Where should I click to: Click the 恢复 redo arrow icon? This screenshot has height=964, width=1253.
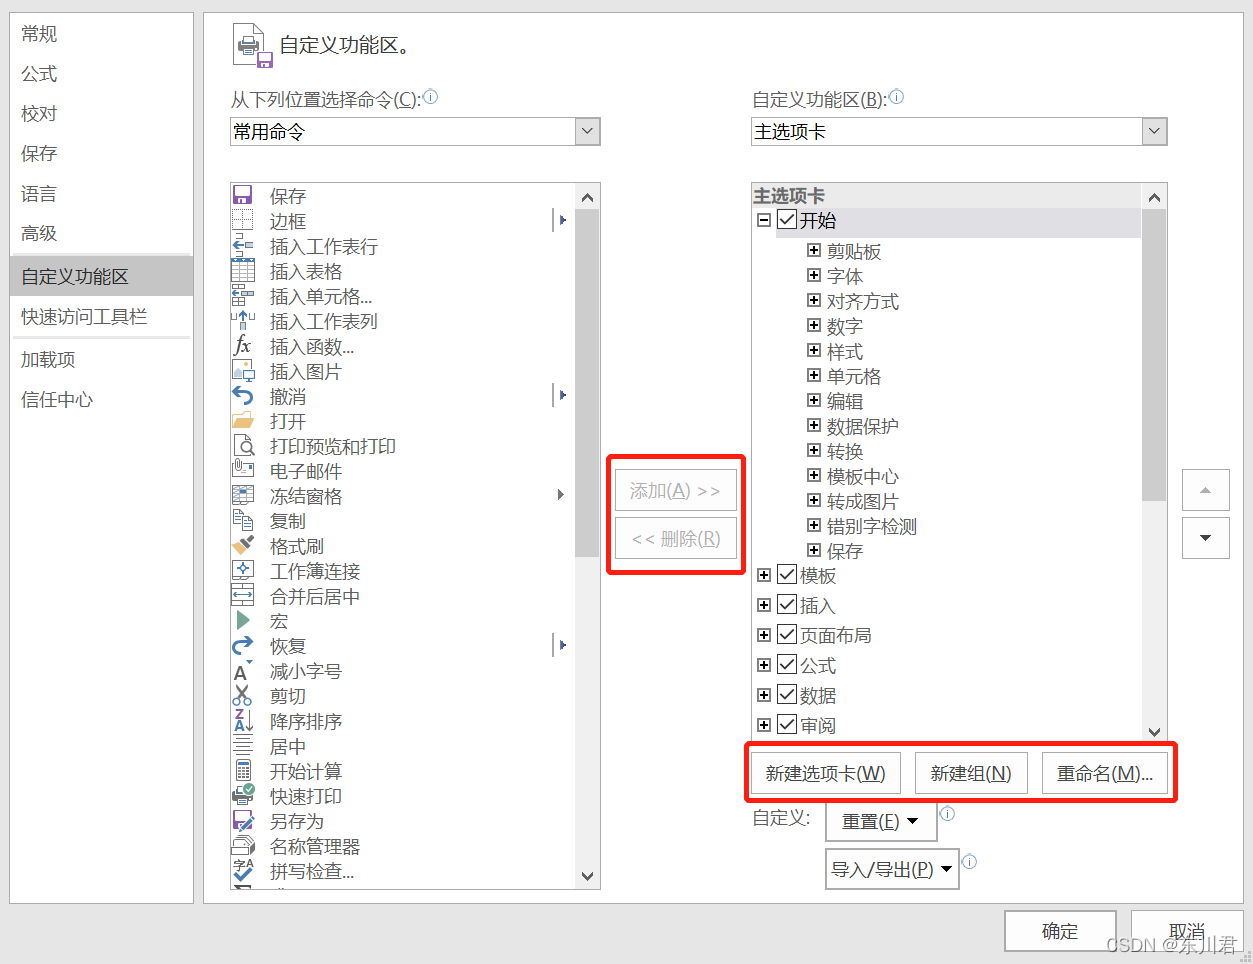click(243, 645)
